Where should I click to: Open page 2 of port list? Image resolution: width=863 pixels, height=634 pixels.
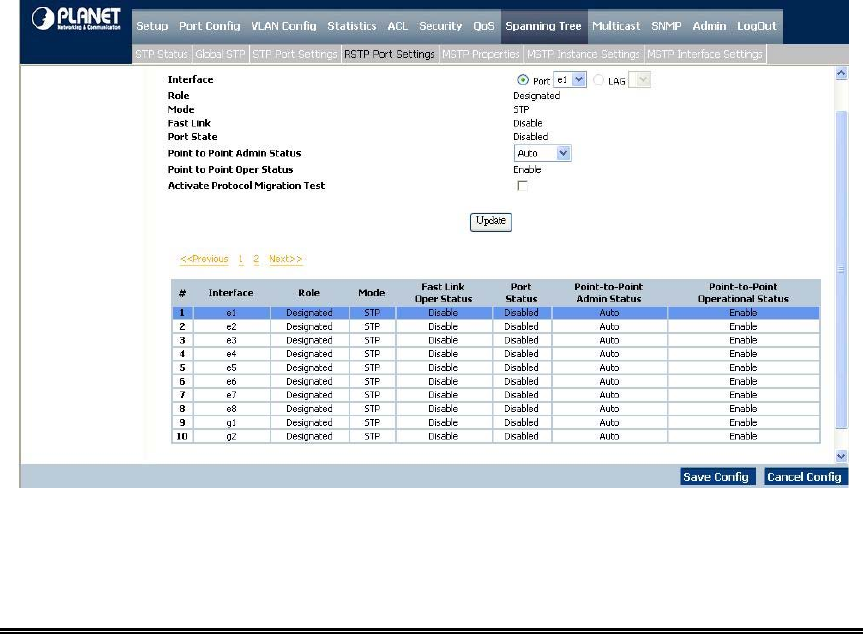[x=256, y=259]
